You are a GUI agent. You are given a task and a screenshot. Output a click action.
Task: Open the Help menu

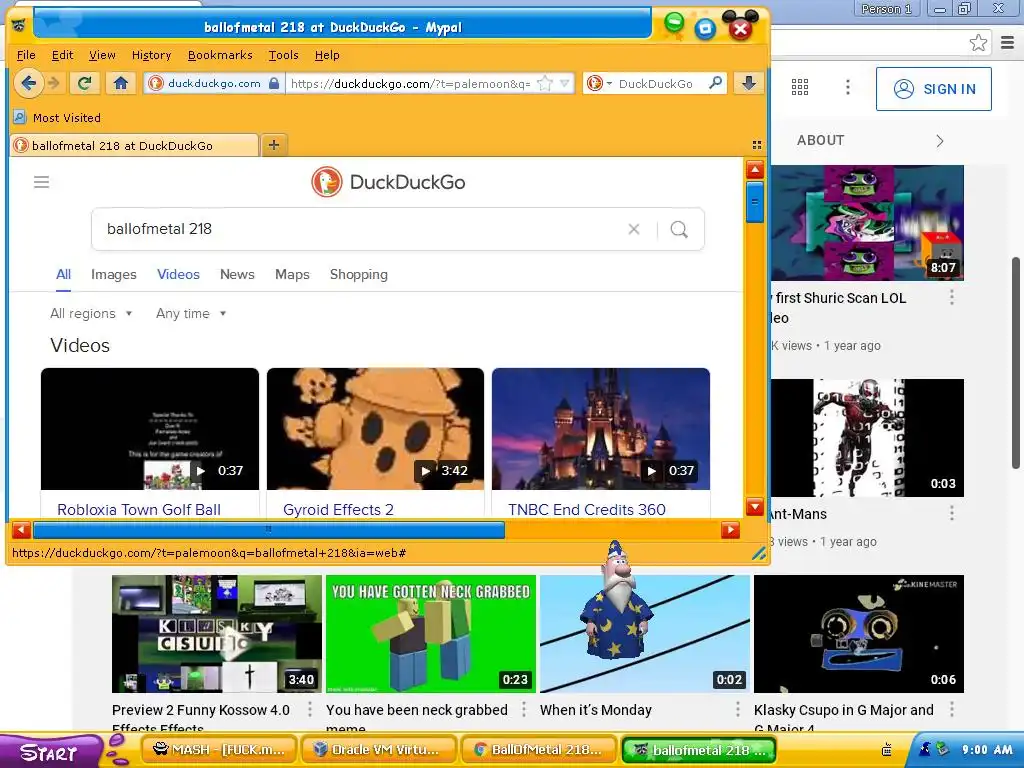pyautogui.click(x=327, y=55)
